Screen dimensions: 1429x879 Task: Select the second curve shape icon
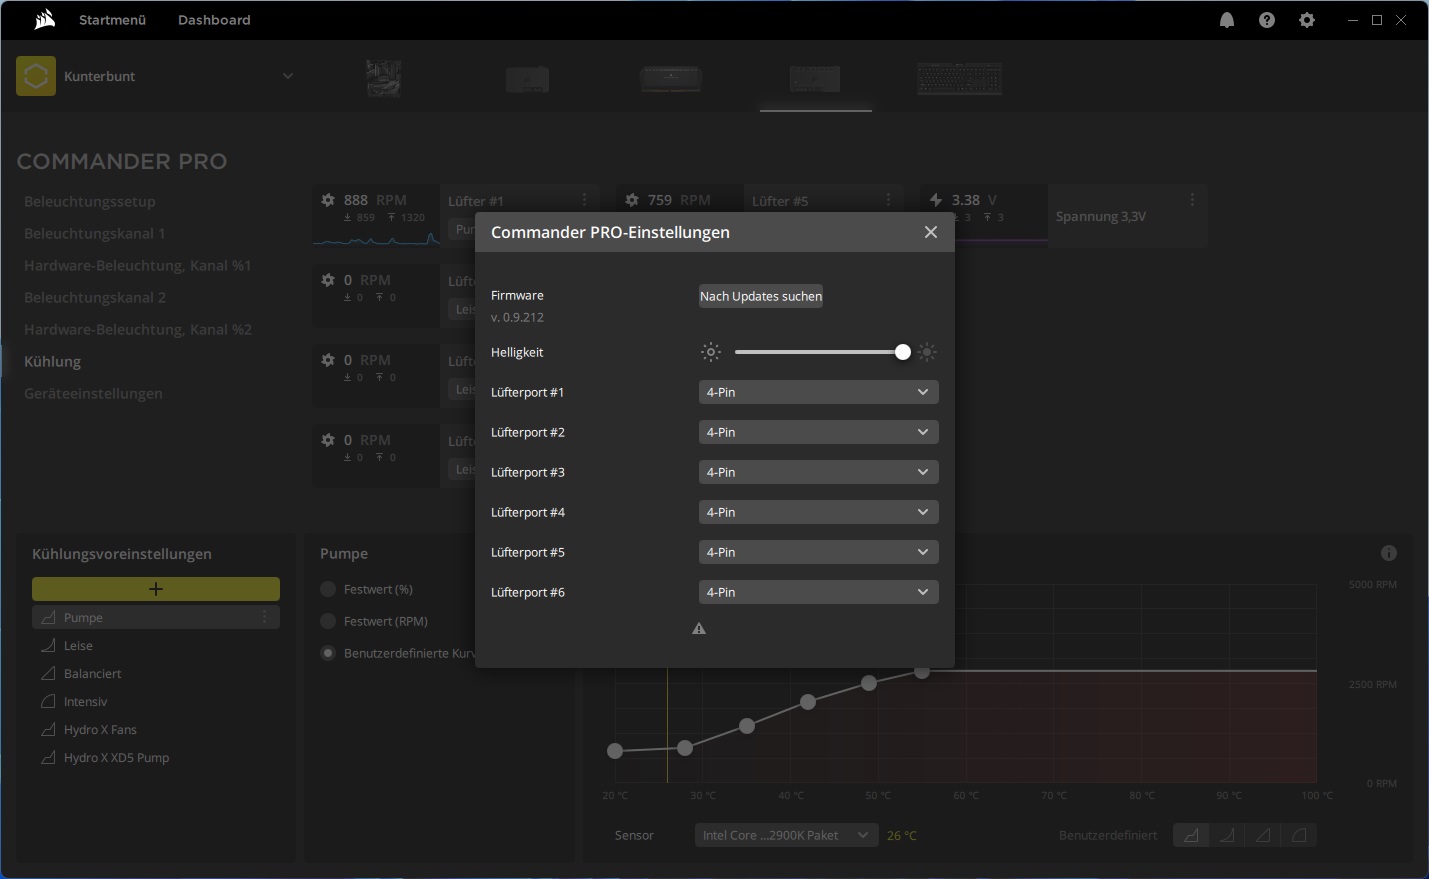click(1227, 835)
